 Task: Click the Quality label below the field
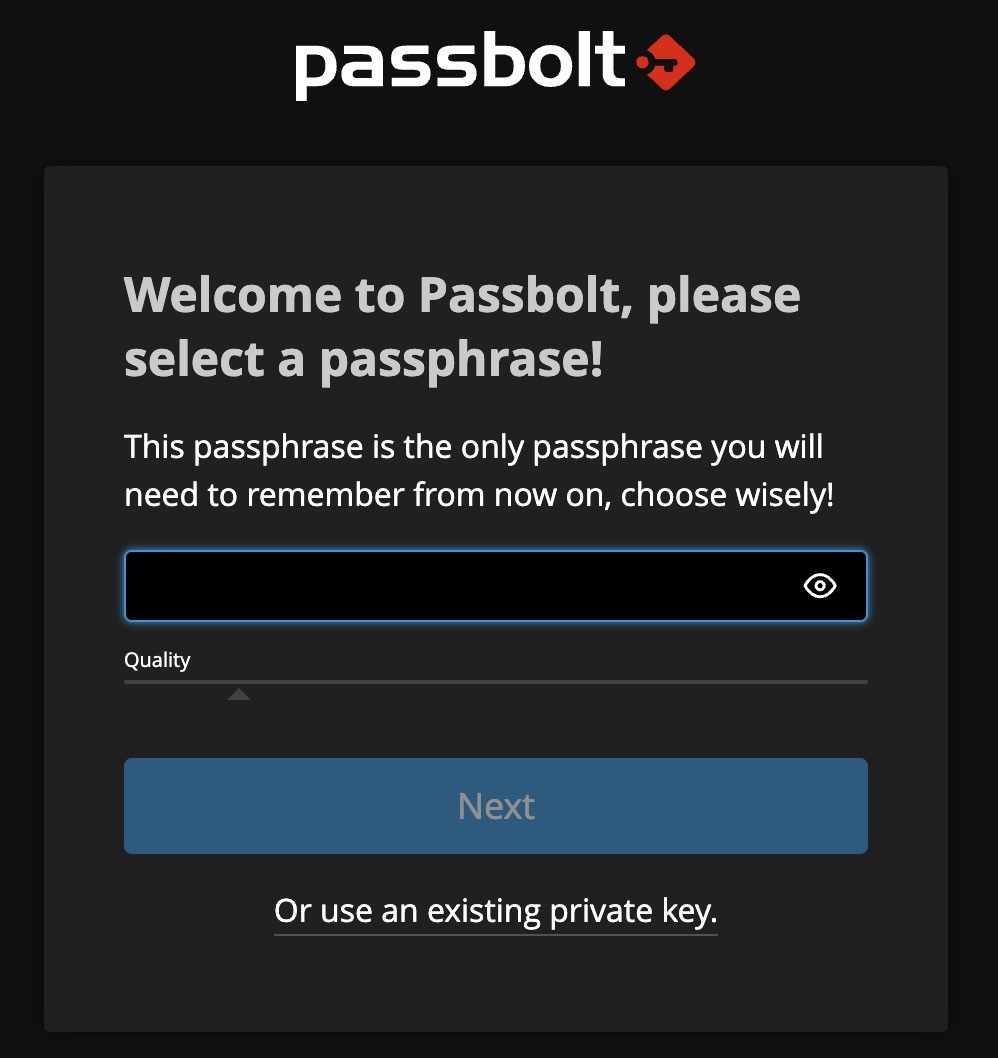156,659
